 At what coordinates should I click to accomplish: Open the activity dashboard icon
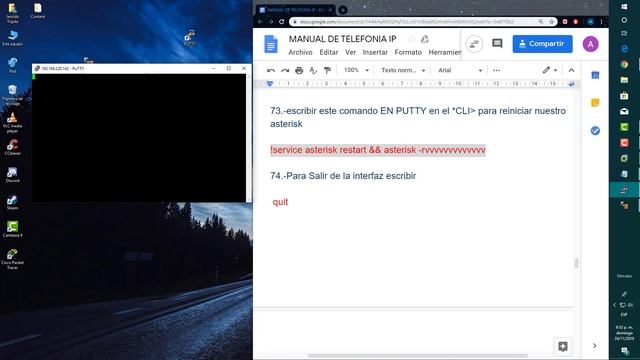click(x=474, y=44)
